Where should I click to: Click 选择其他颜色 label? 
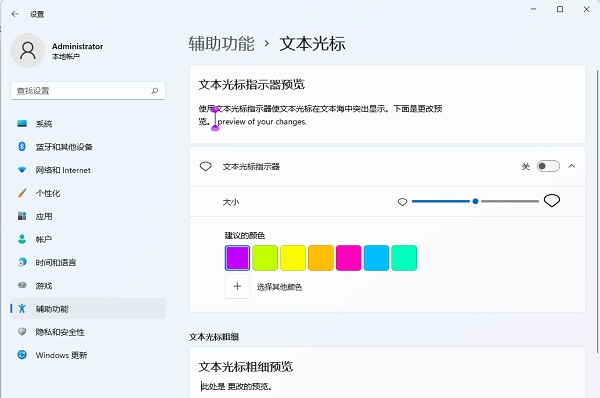click(x=279, y=287)
